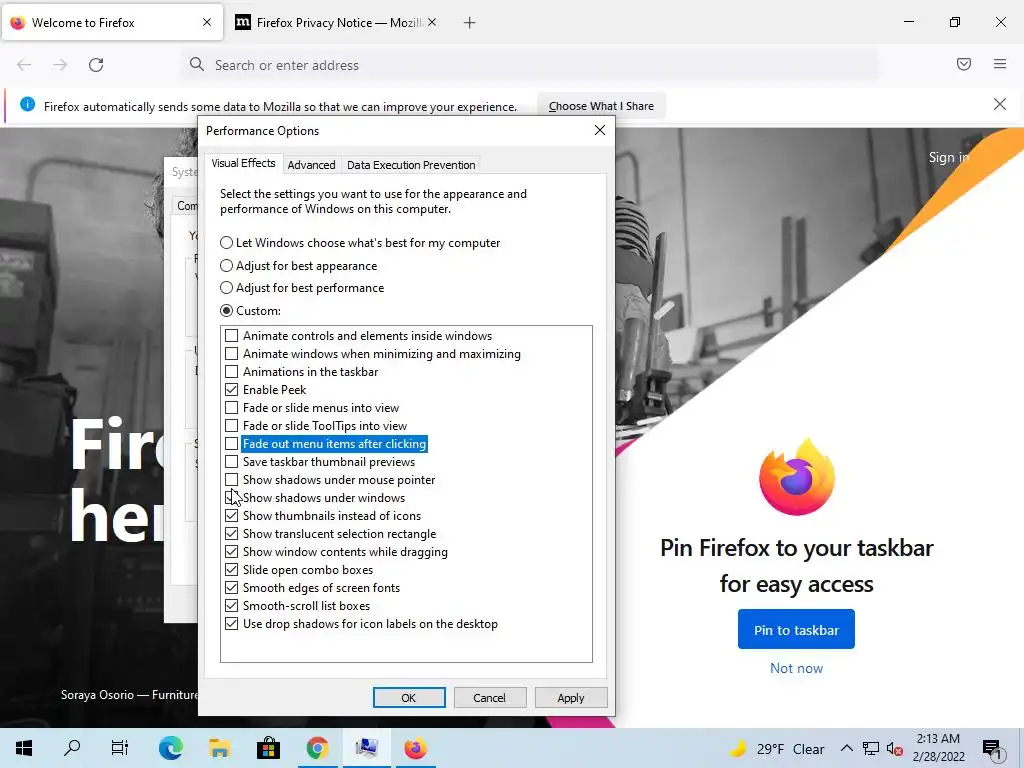The width and height of the screenshot is (1024, 768).
Task: Check Animations in the taskbar
Action: pos(231,372)
